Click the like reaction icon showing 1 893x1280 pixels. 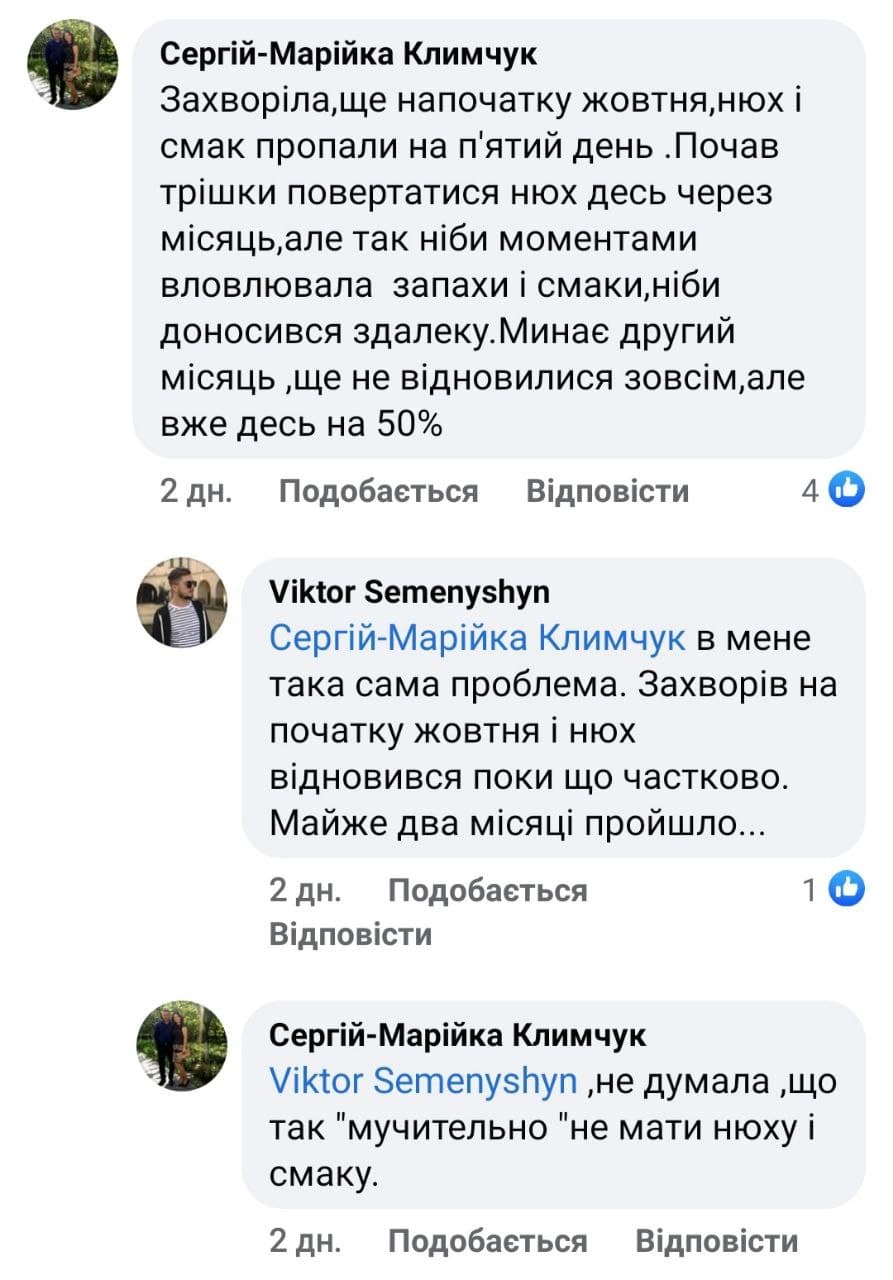click(x=846, y=888)
